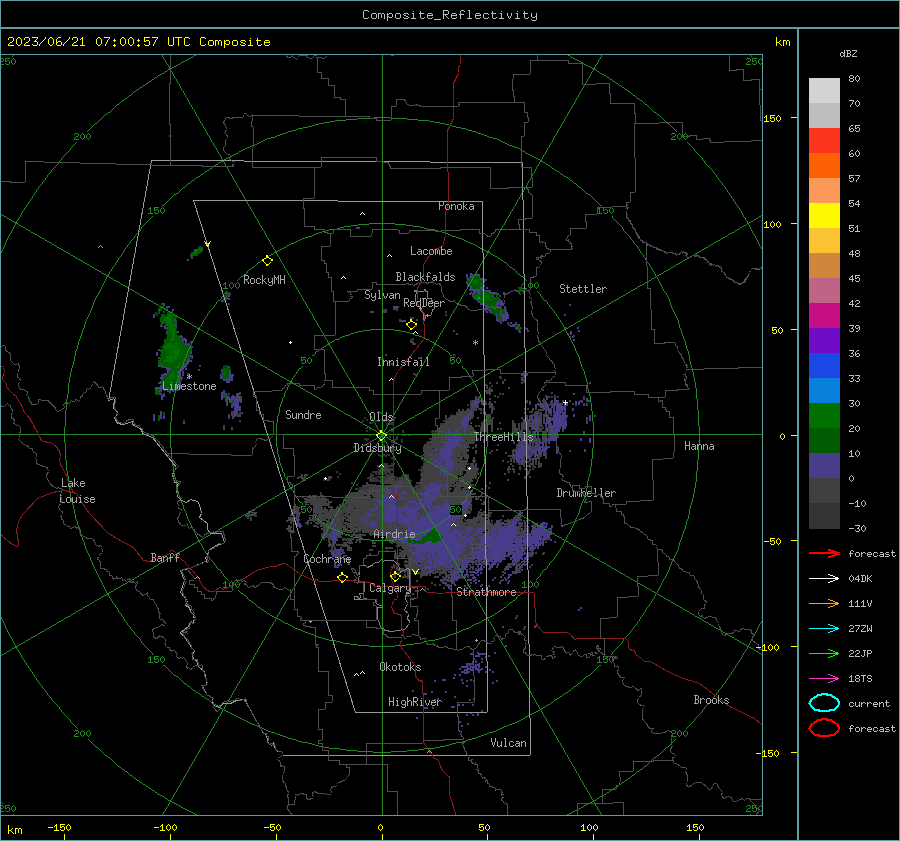Click the yellow diamond at radar center near Olds
This screenshot has height=841, width=900.
click(x=381, y=436)
